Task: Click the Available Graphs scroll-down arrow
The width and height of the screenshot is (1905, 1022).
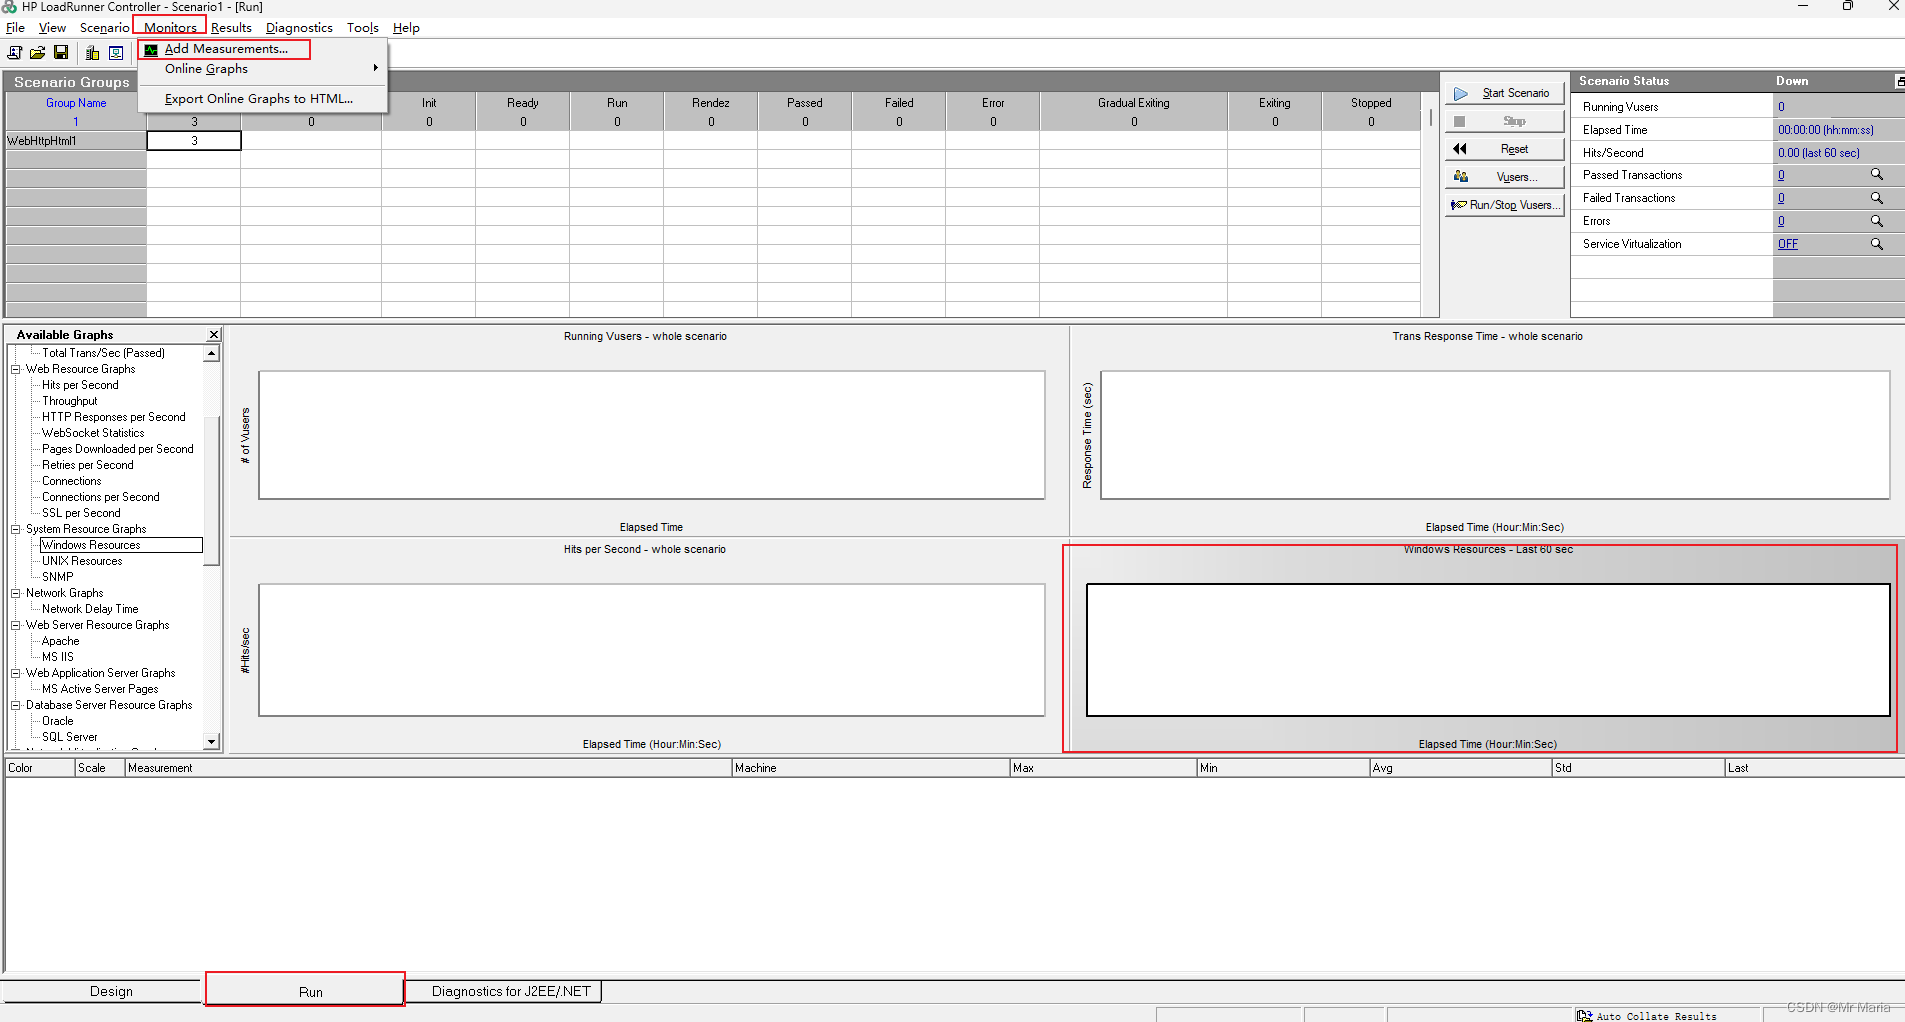Action: [211, 741]
